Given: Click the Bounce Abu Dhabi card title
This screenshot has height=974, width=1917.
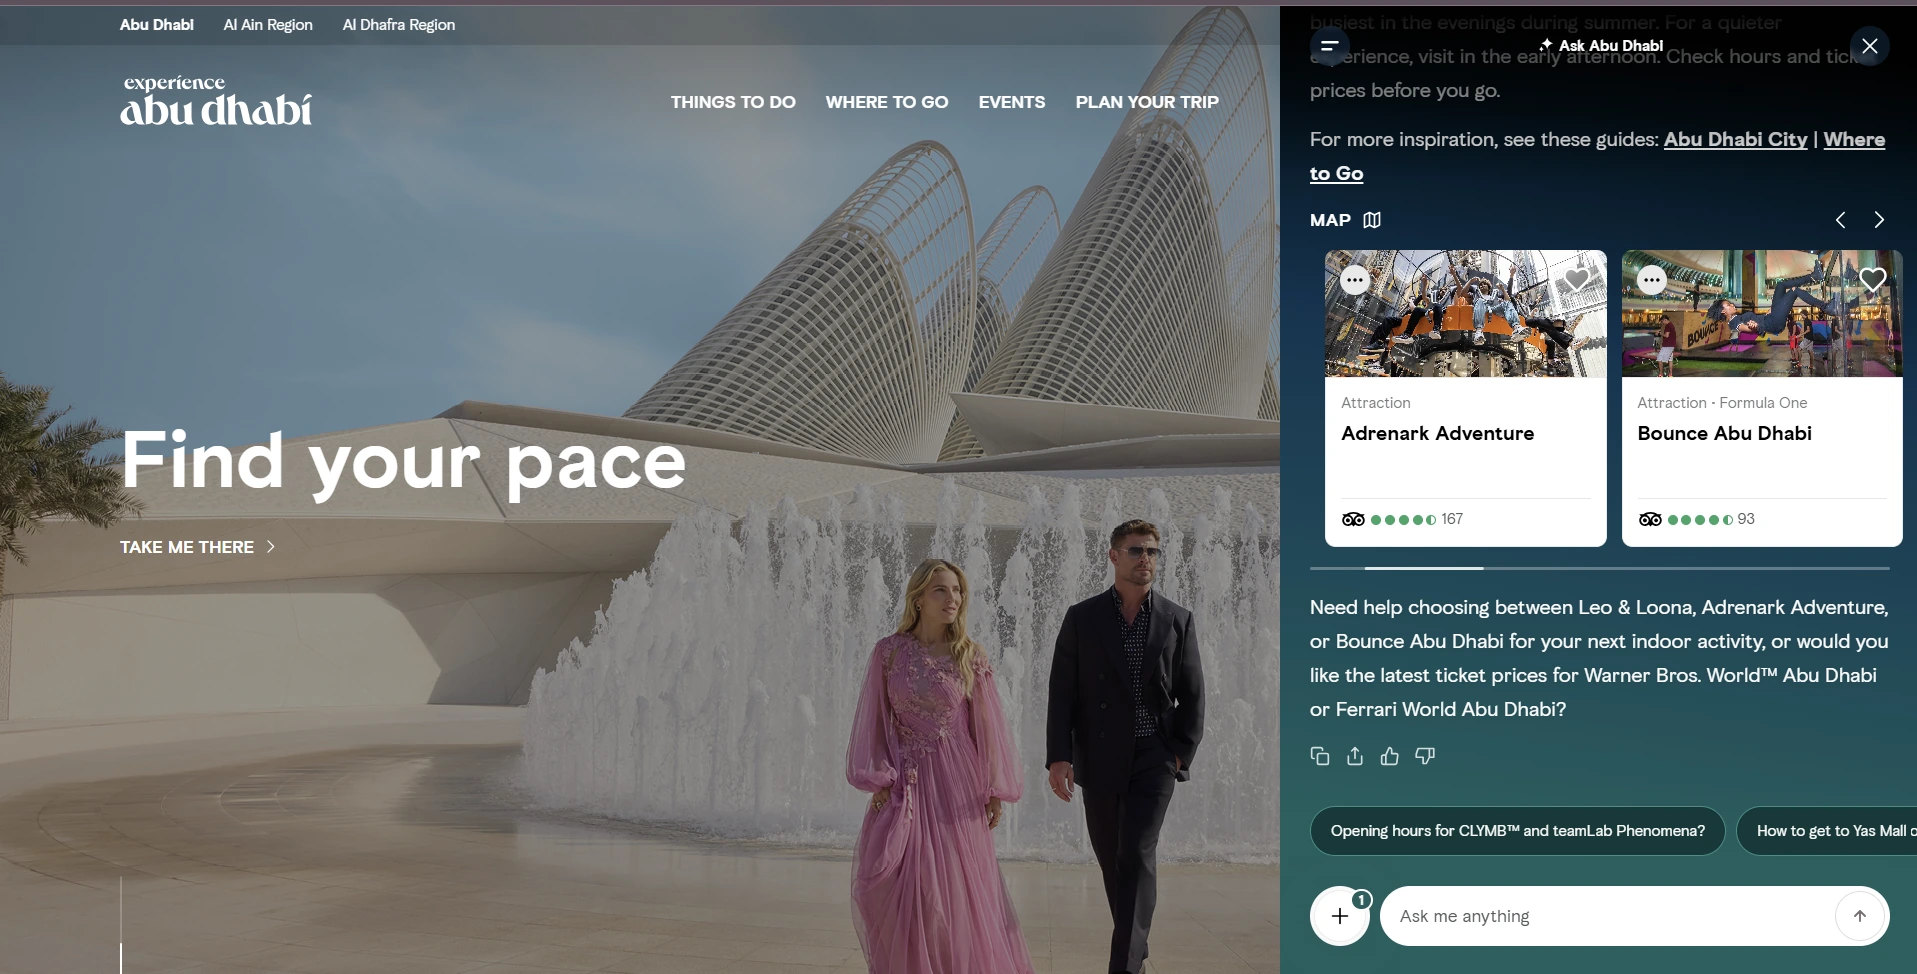Looking at the screenshot, I should 1725,433.
